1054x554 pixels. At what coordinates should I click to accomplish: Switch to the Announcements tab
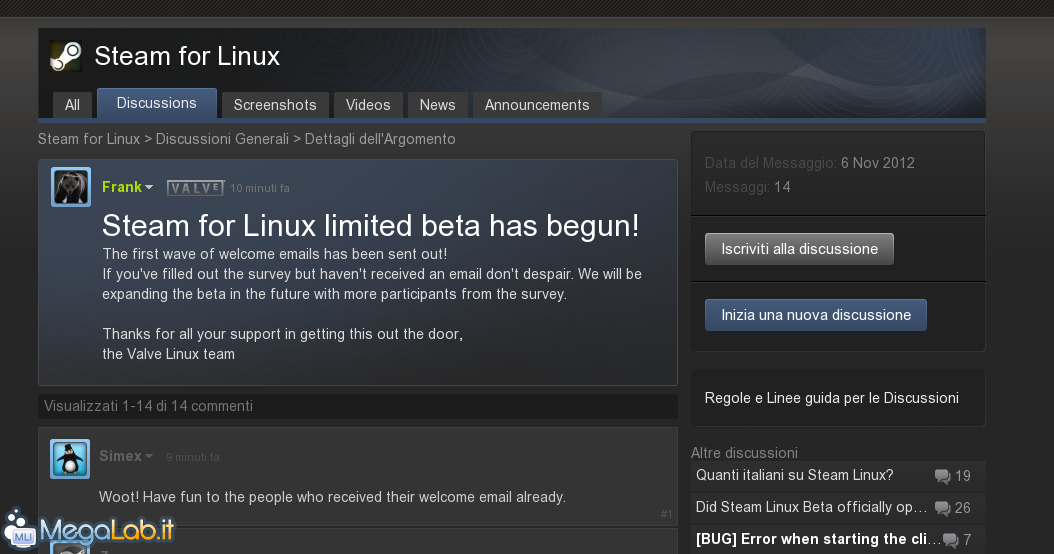(537, 105)
